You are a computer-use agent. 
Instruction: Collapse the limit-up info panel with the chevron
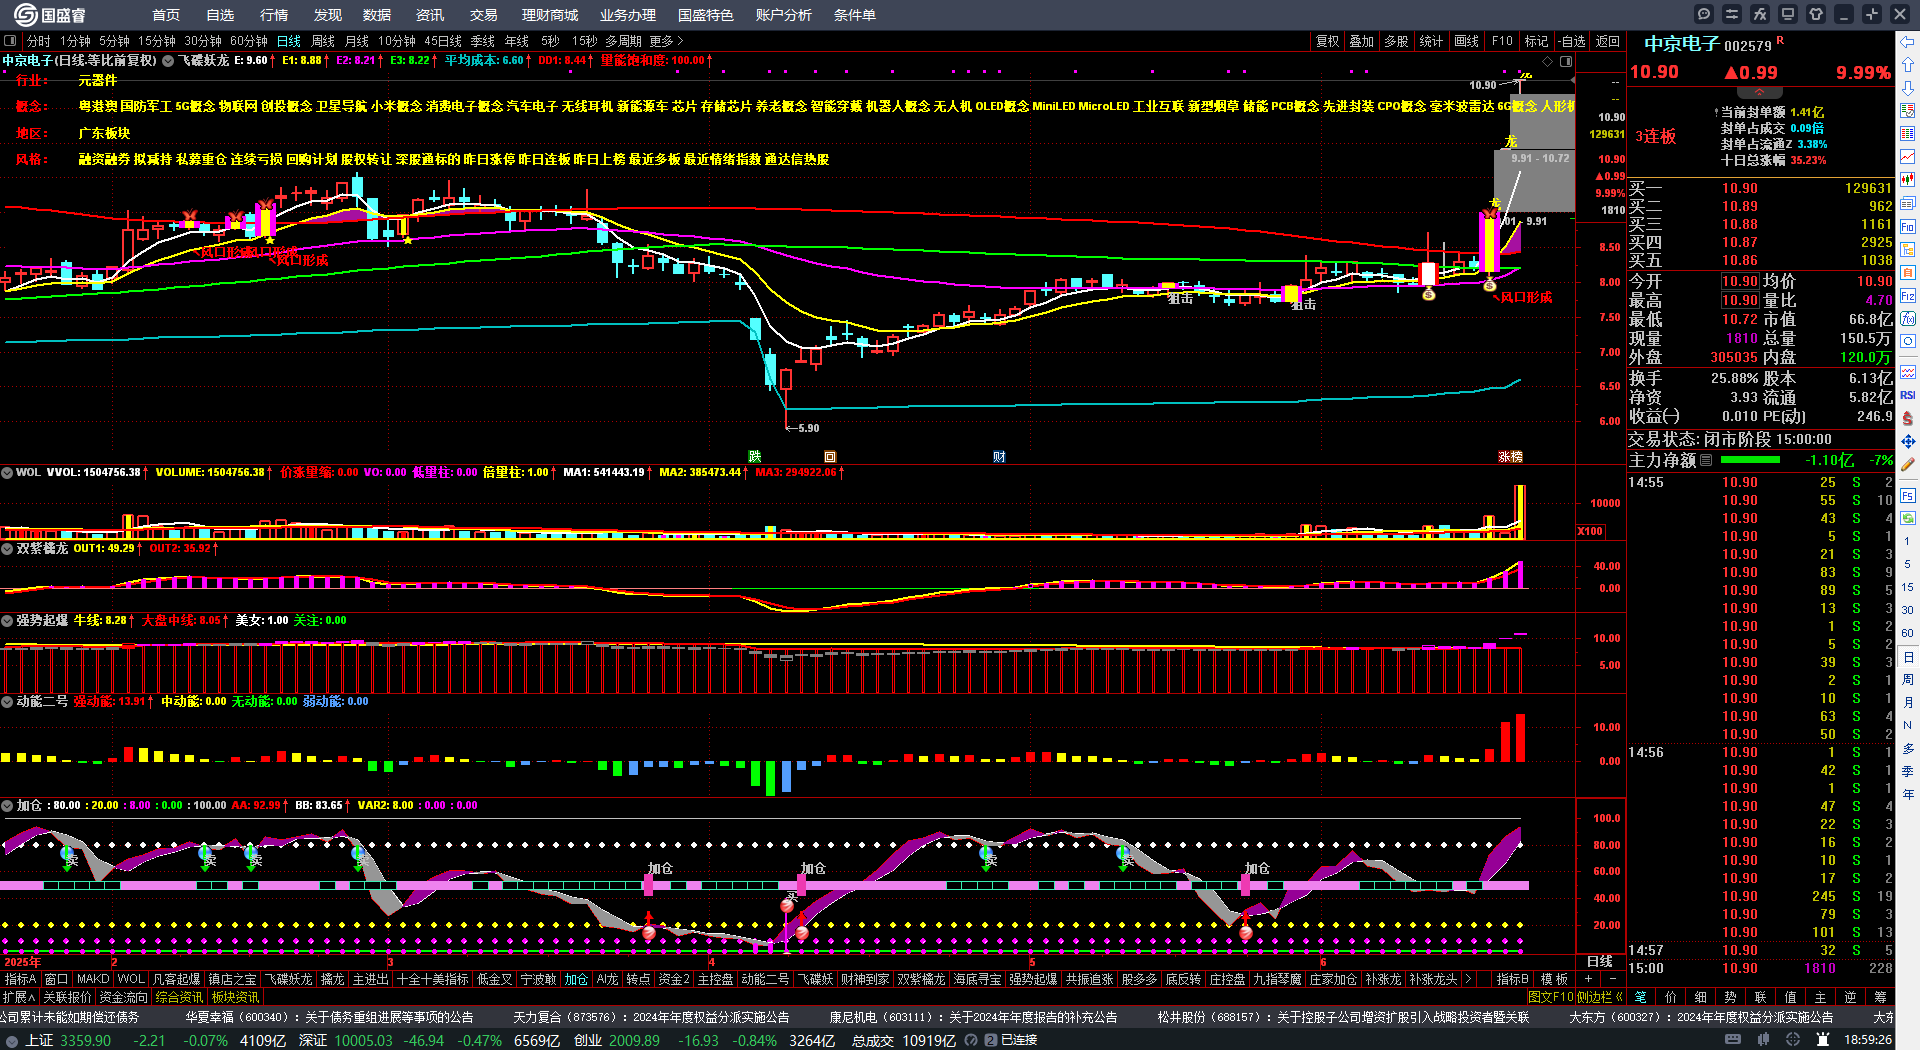pos(1759,92)
